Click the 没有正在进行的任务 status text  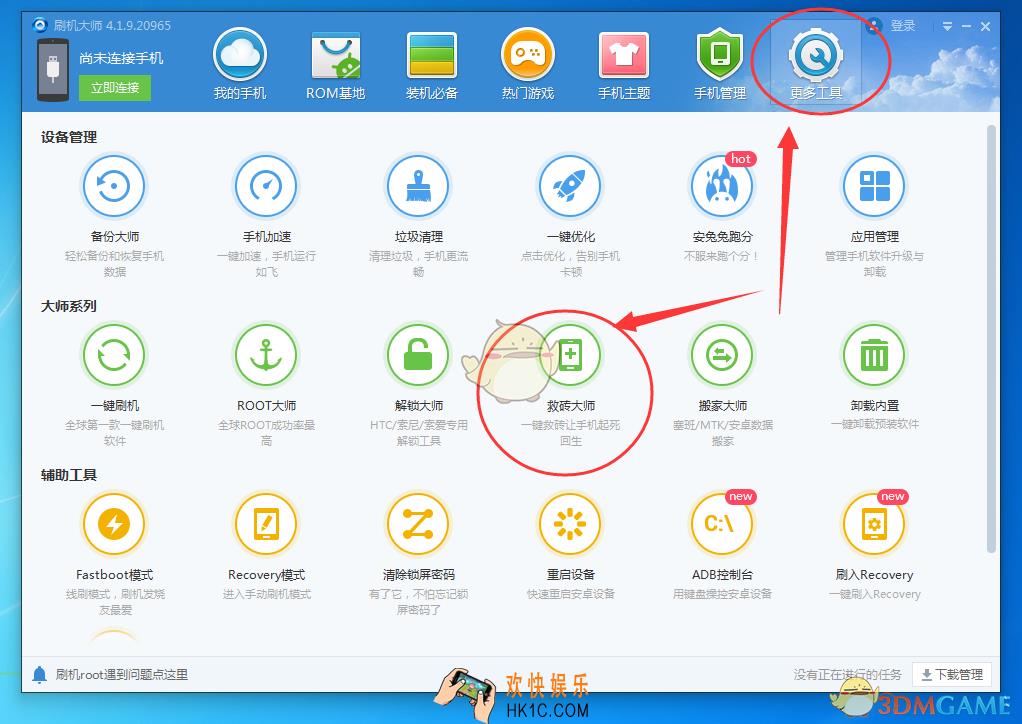click(847, 674)
